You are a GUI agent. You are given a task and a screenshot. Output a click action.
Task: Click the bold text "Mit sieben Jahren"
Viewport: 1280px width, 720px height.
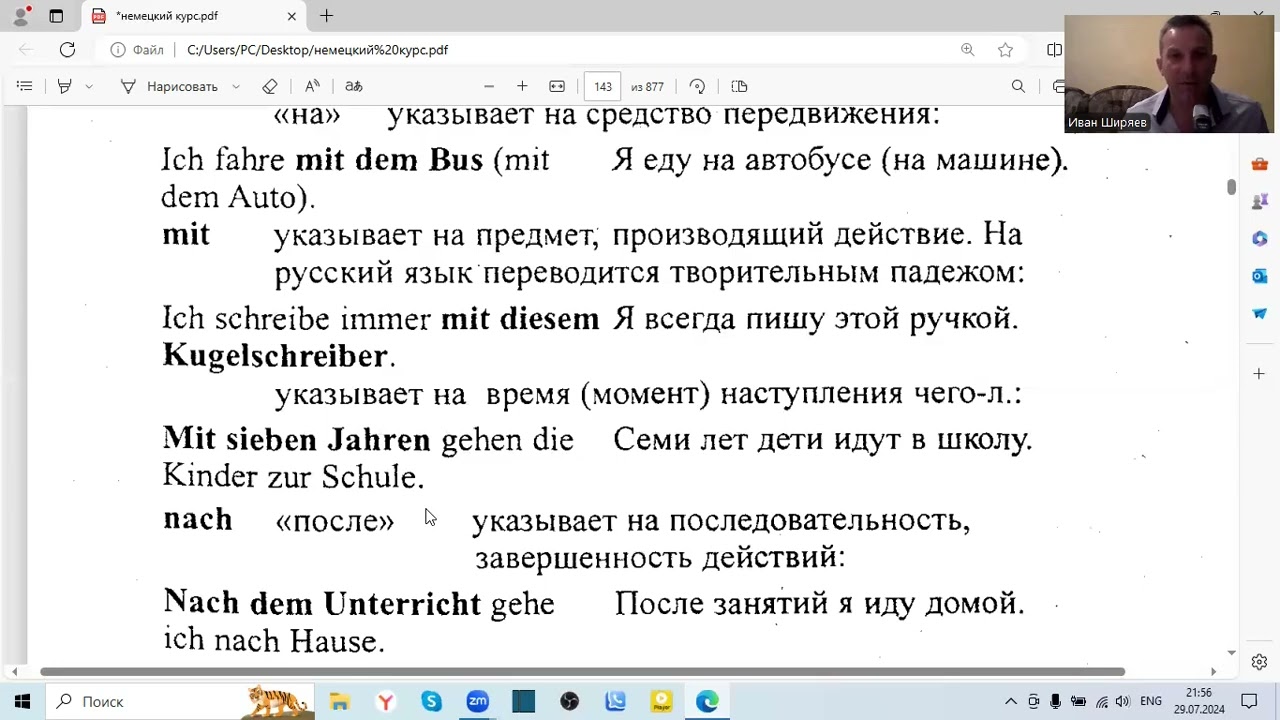click(296, 439)
